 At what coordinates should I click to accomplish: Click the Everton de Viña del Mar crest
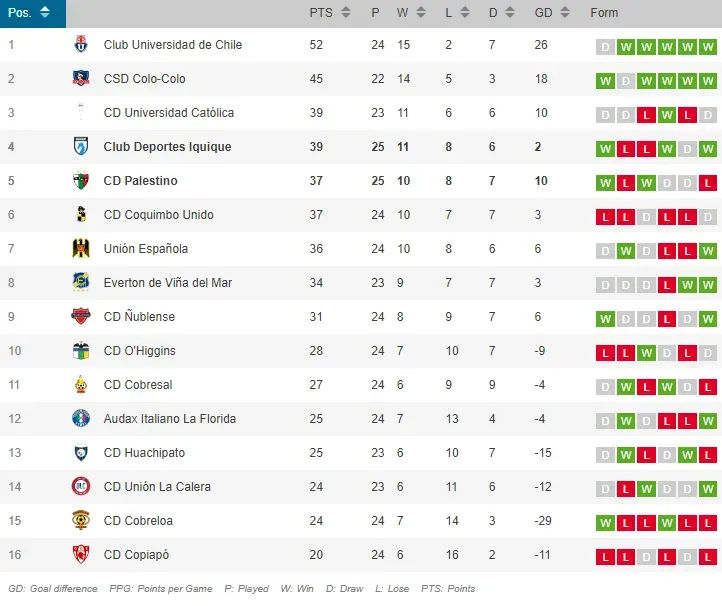(x=81, y=283)
